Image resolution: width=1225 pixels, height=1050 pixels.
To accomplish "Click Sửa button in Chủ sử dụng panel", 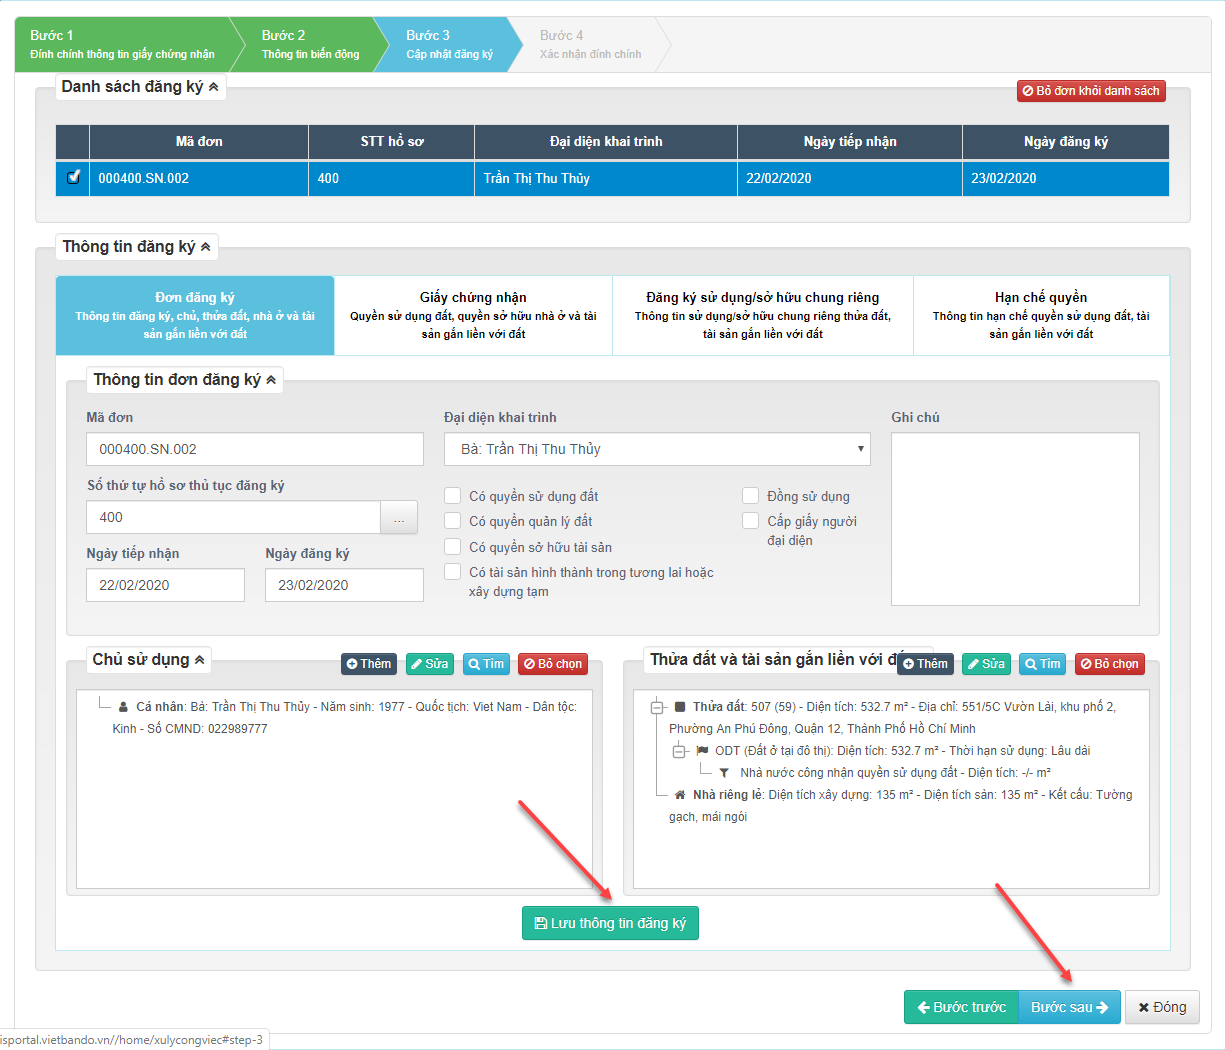I will click(429, 664).
